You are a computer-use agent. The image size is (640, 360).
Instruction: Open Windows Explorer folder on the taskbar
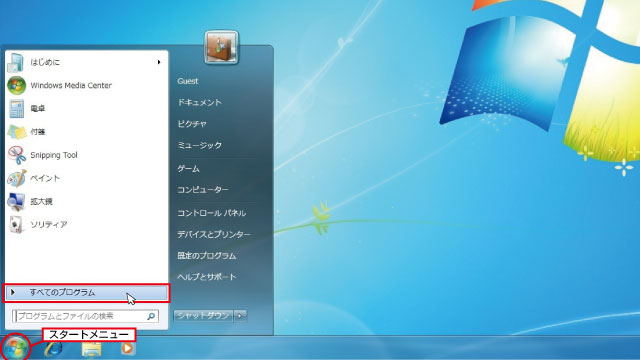point(91,349)
